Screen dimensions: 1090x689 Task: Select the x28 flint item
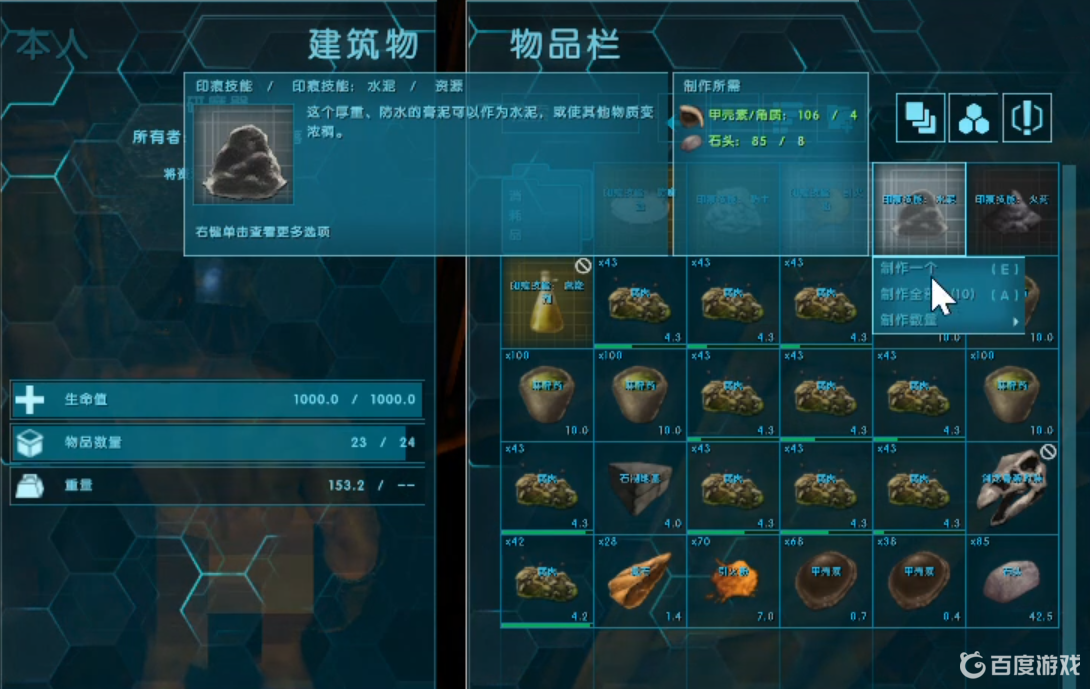coord(640,581)
